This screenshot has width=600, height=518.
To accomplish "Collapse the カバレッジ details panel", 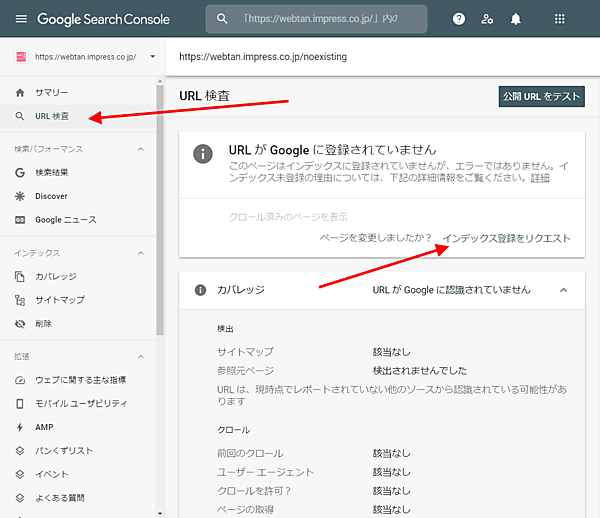I will (x=563, y=290).
